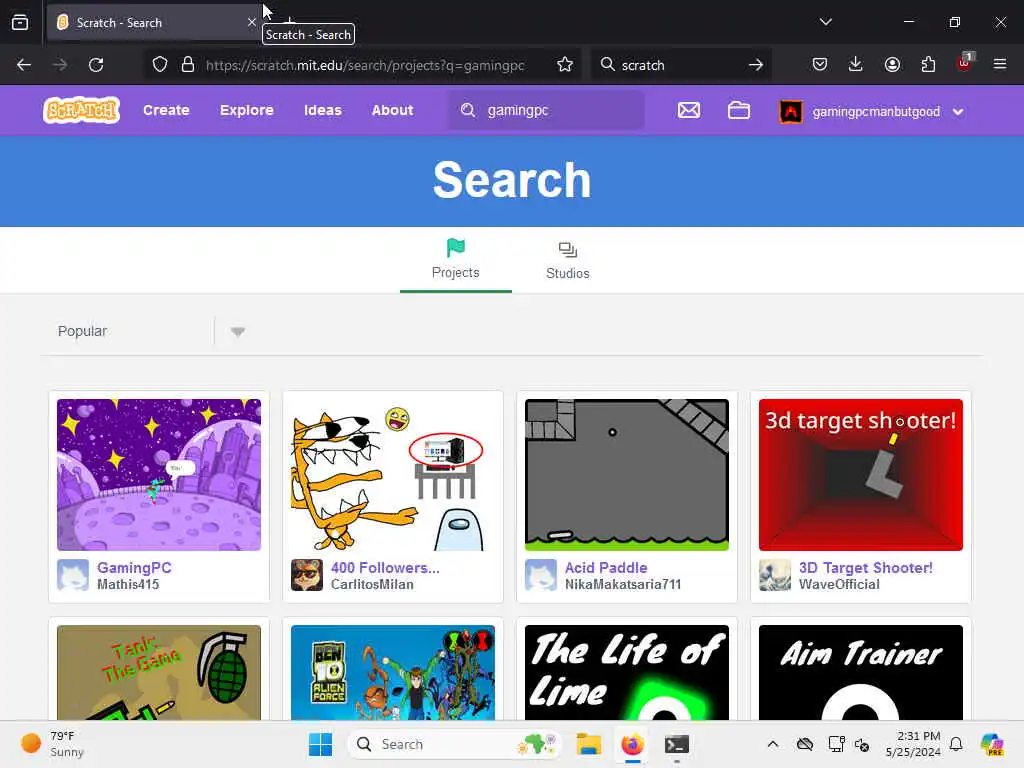
Task: Go back with browser back arrow
Action: [24, 65]
